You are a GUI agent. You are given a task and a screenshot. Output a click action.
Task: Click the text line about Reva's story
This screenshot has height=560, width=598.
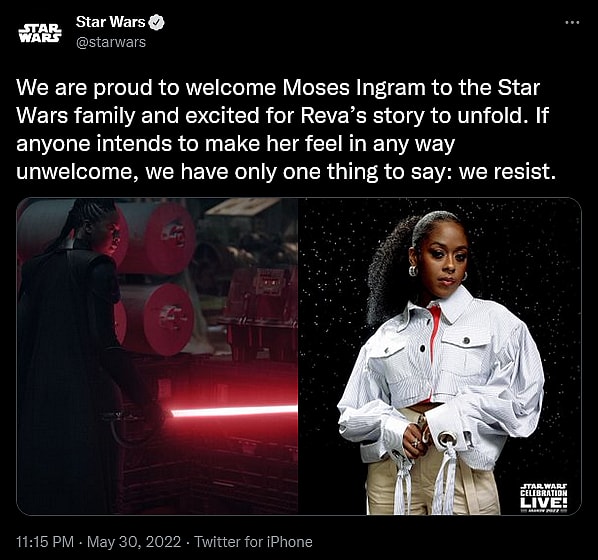(x=282, y=115)
